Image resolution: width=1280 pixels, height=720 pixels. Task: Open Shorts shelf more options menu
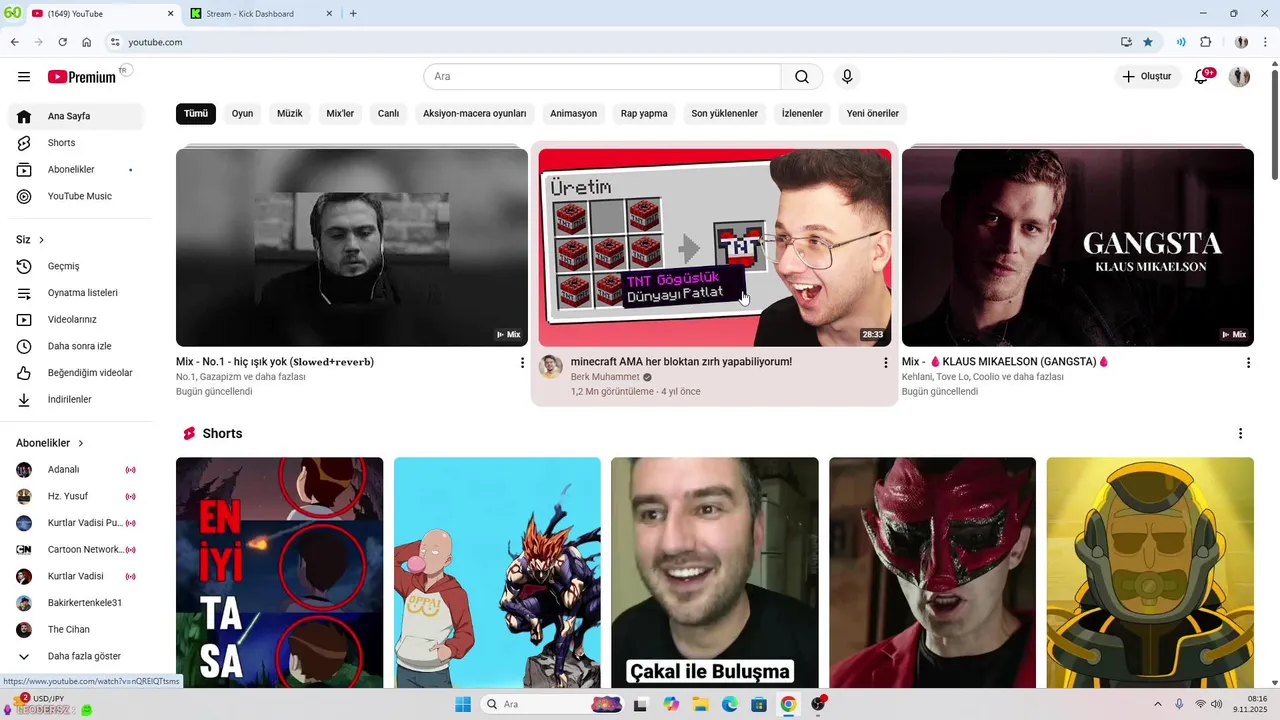(1241, 434)
